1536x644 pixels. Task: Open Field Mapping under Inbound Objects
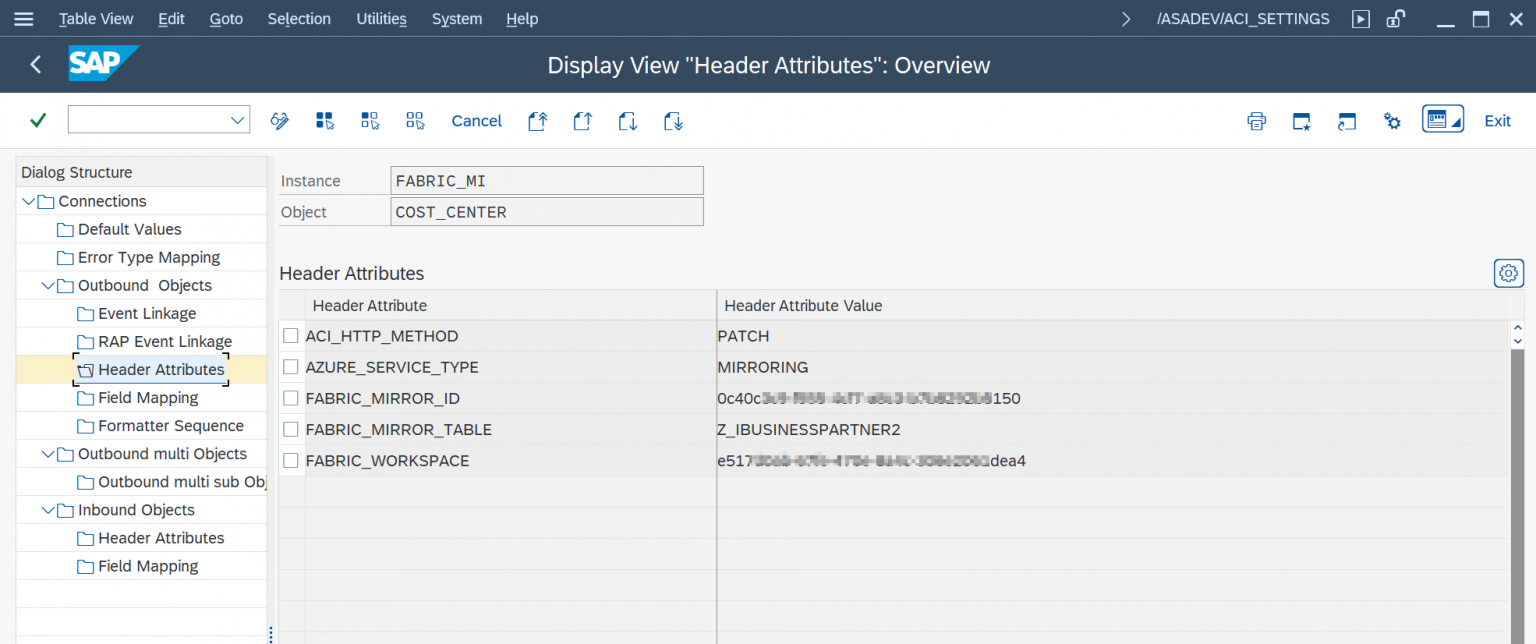click(x=148, y=565)
